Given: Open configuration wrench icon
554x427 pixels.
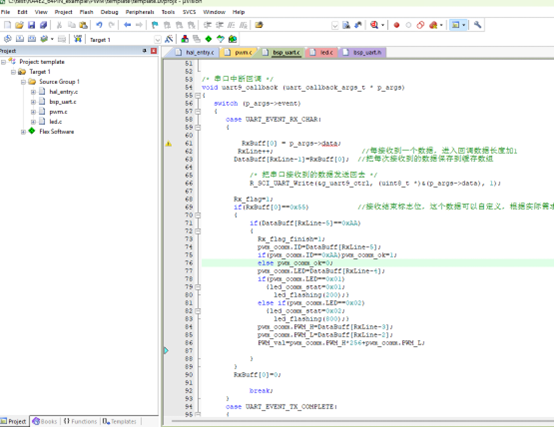Looking at the screenshot, I should pyautogui.click(x=477, y=25).
